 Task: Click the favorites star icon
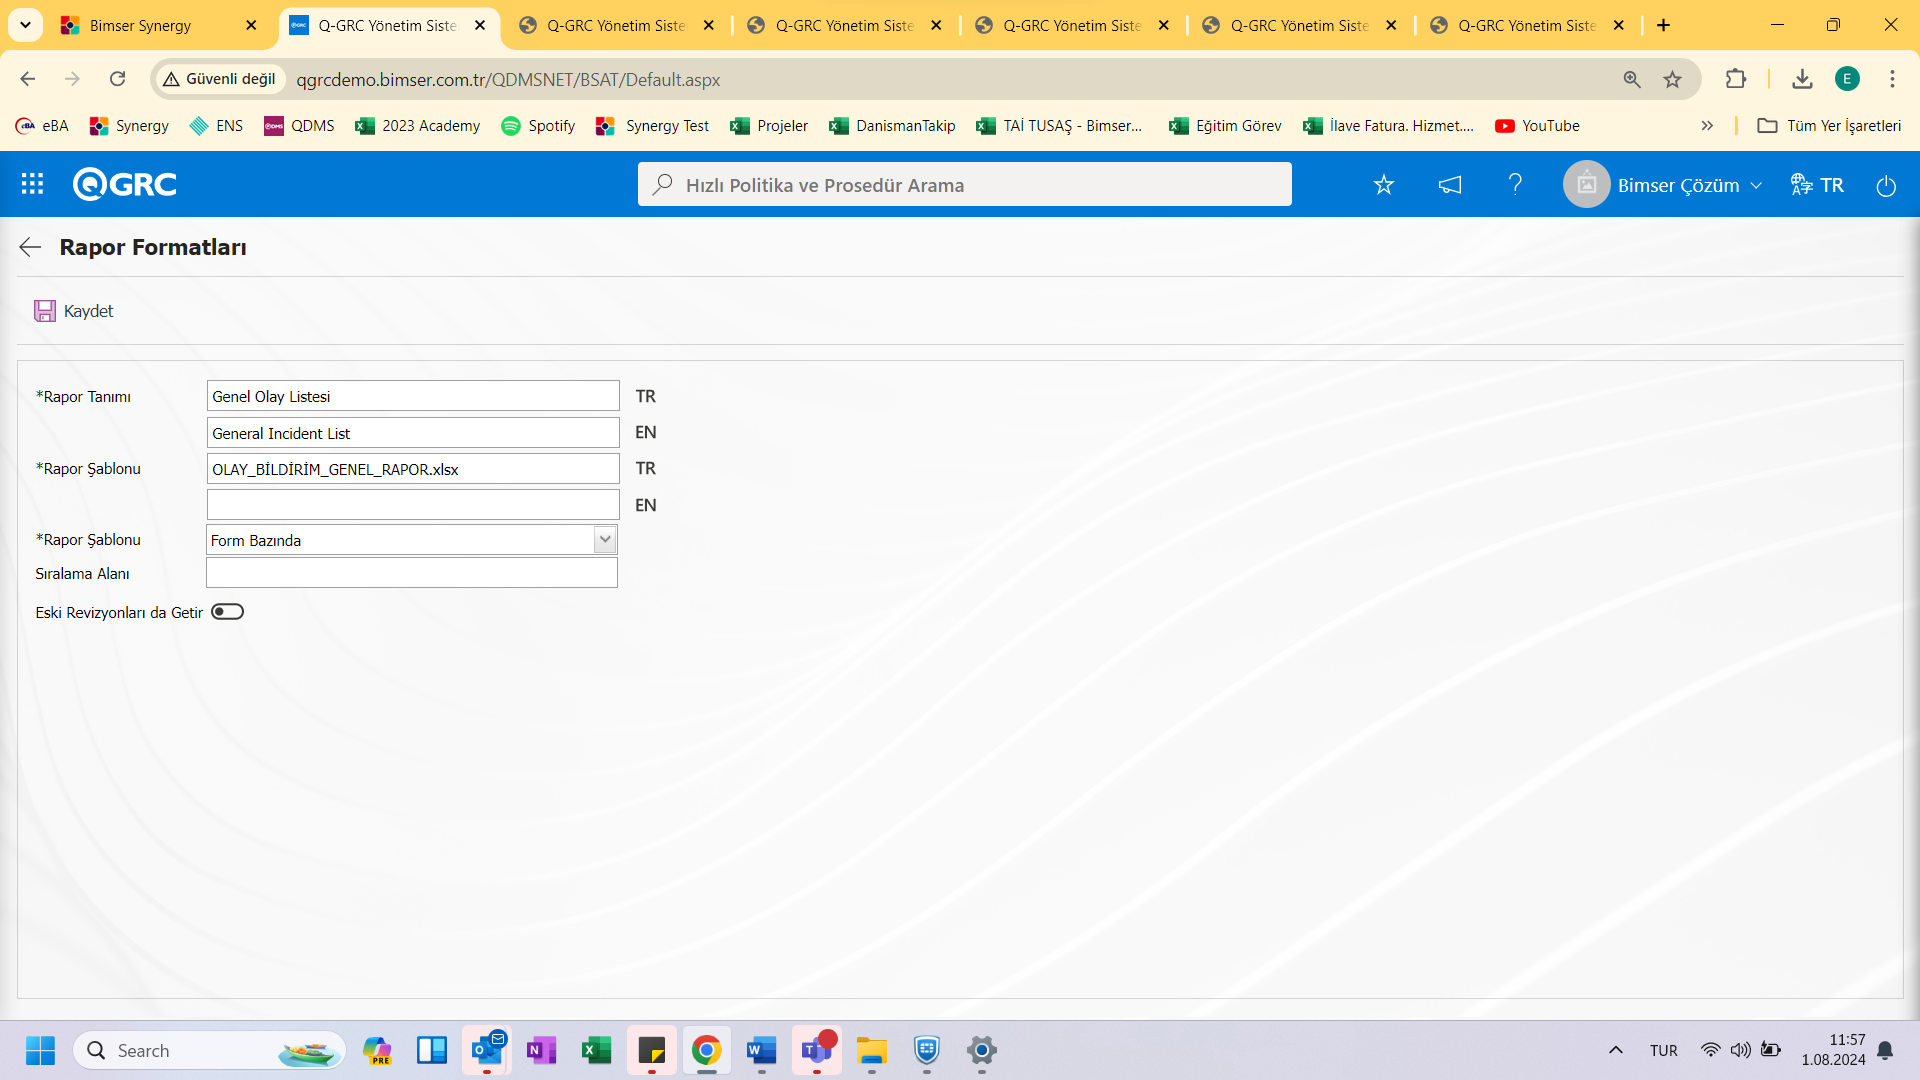pyautogui.click(x=1383, y=185)
